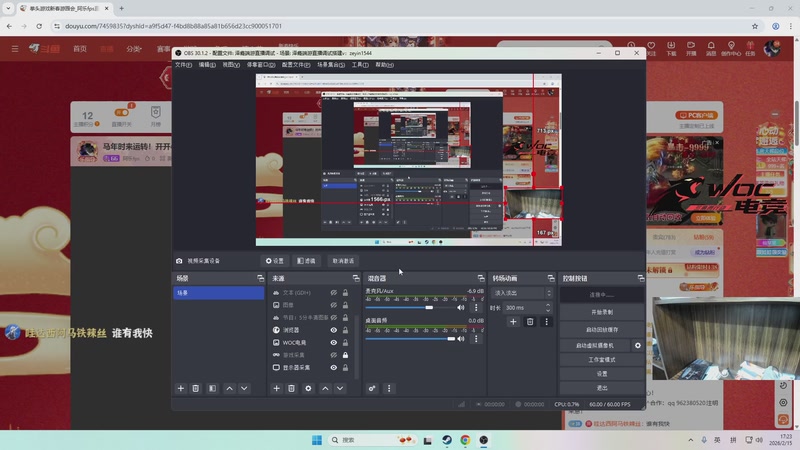
Task: Show the 游戏采集 source with eye icon
Action: click(334, 355)
